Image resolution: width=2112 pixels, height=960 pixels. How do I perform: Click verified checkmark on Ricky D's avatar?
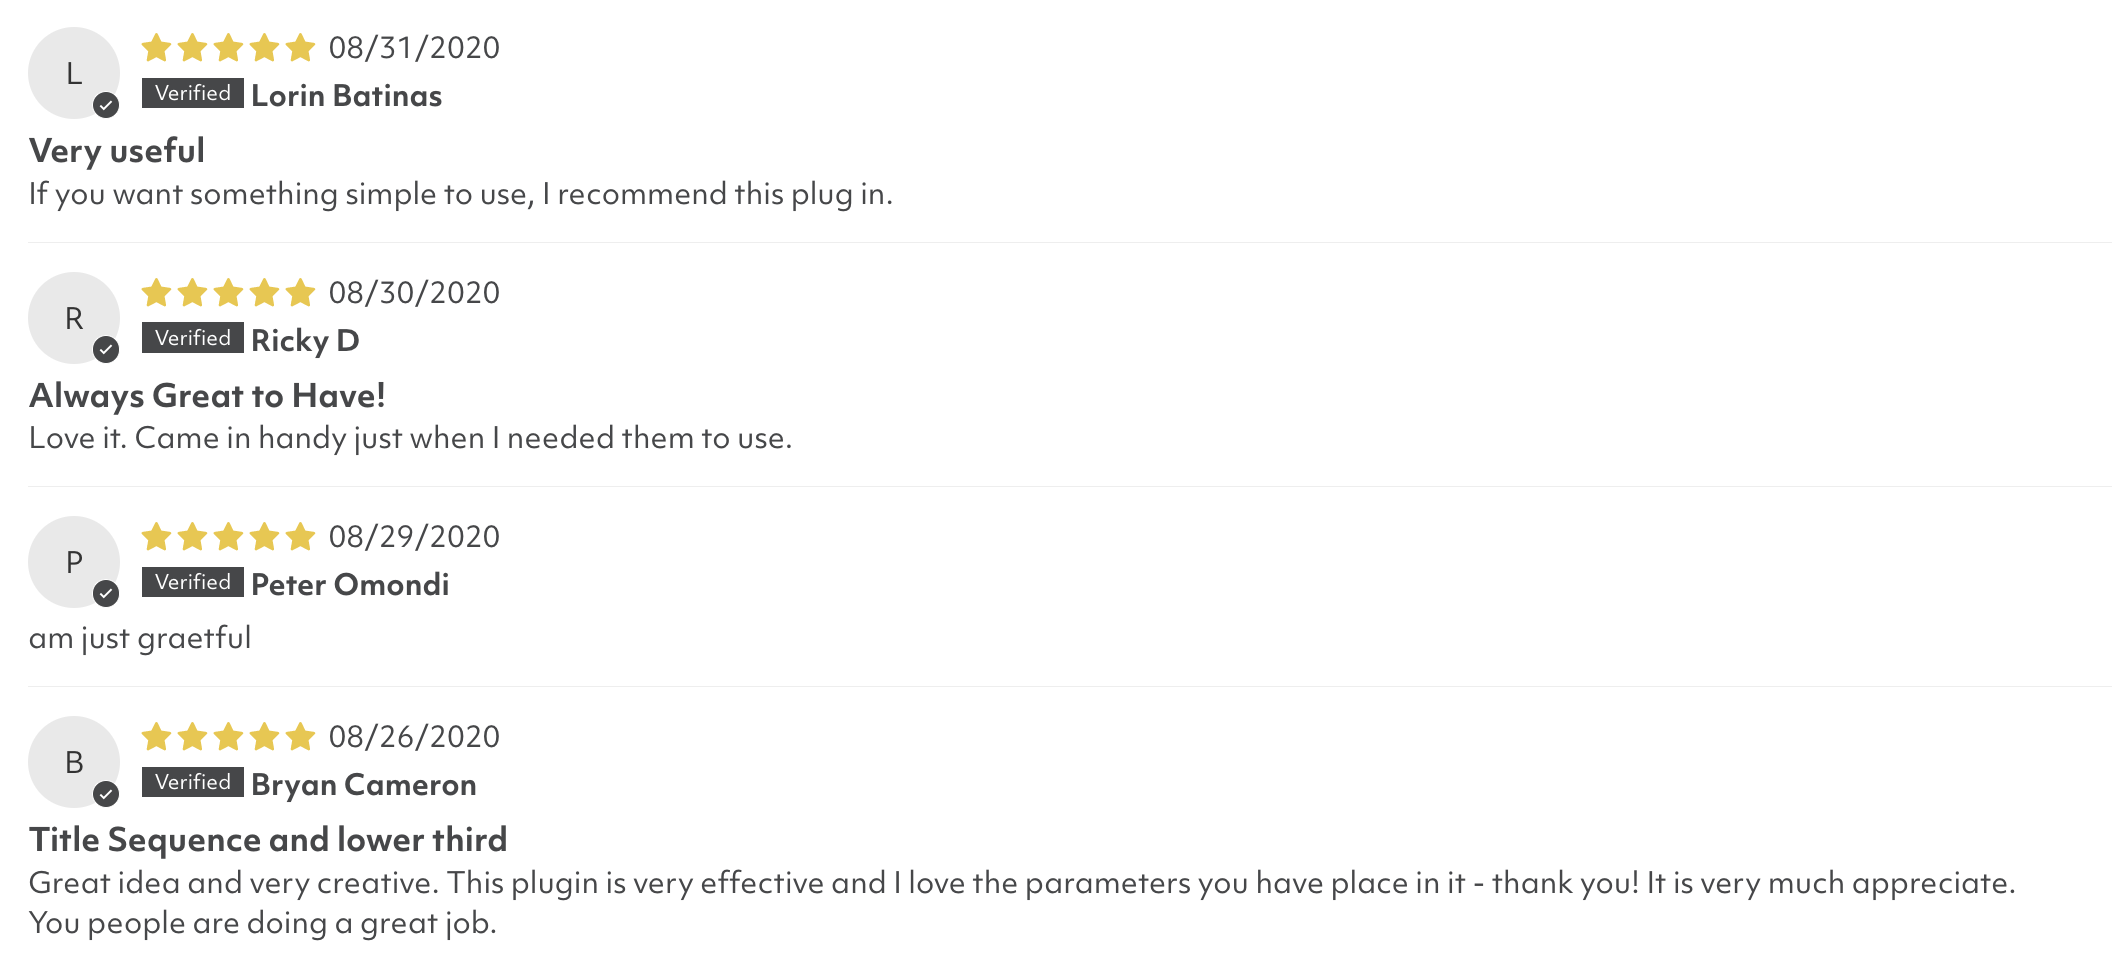[x=106, y=349]
